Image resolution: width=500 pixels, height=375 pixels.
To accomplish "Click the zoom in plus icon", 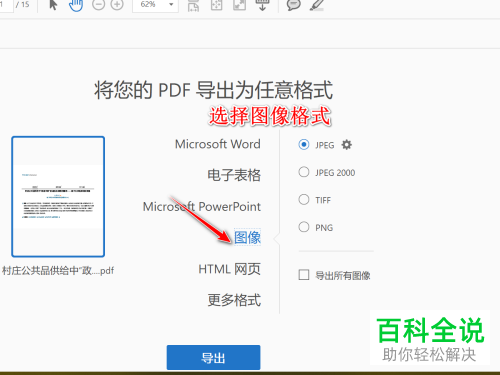I will pyautogui.click(x=117, y=4).
